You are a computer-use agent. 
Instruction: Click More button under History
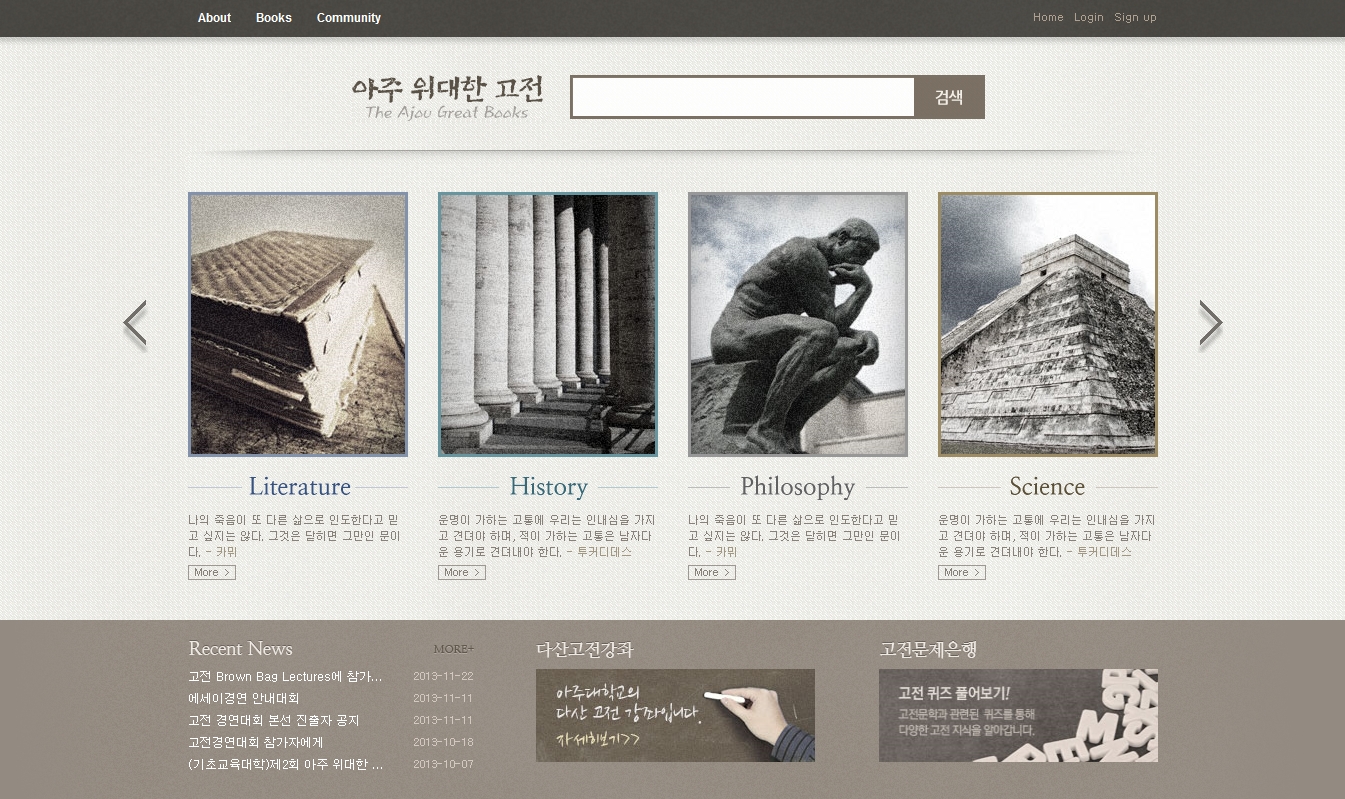[462, 573]
